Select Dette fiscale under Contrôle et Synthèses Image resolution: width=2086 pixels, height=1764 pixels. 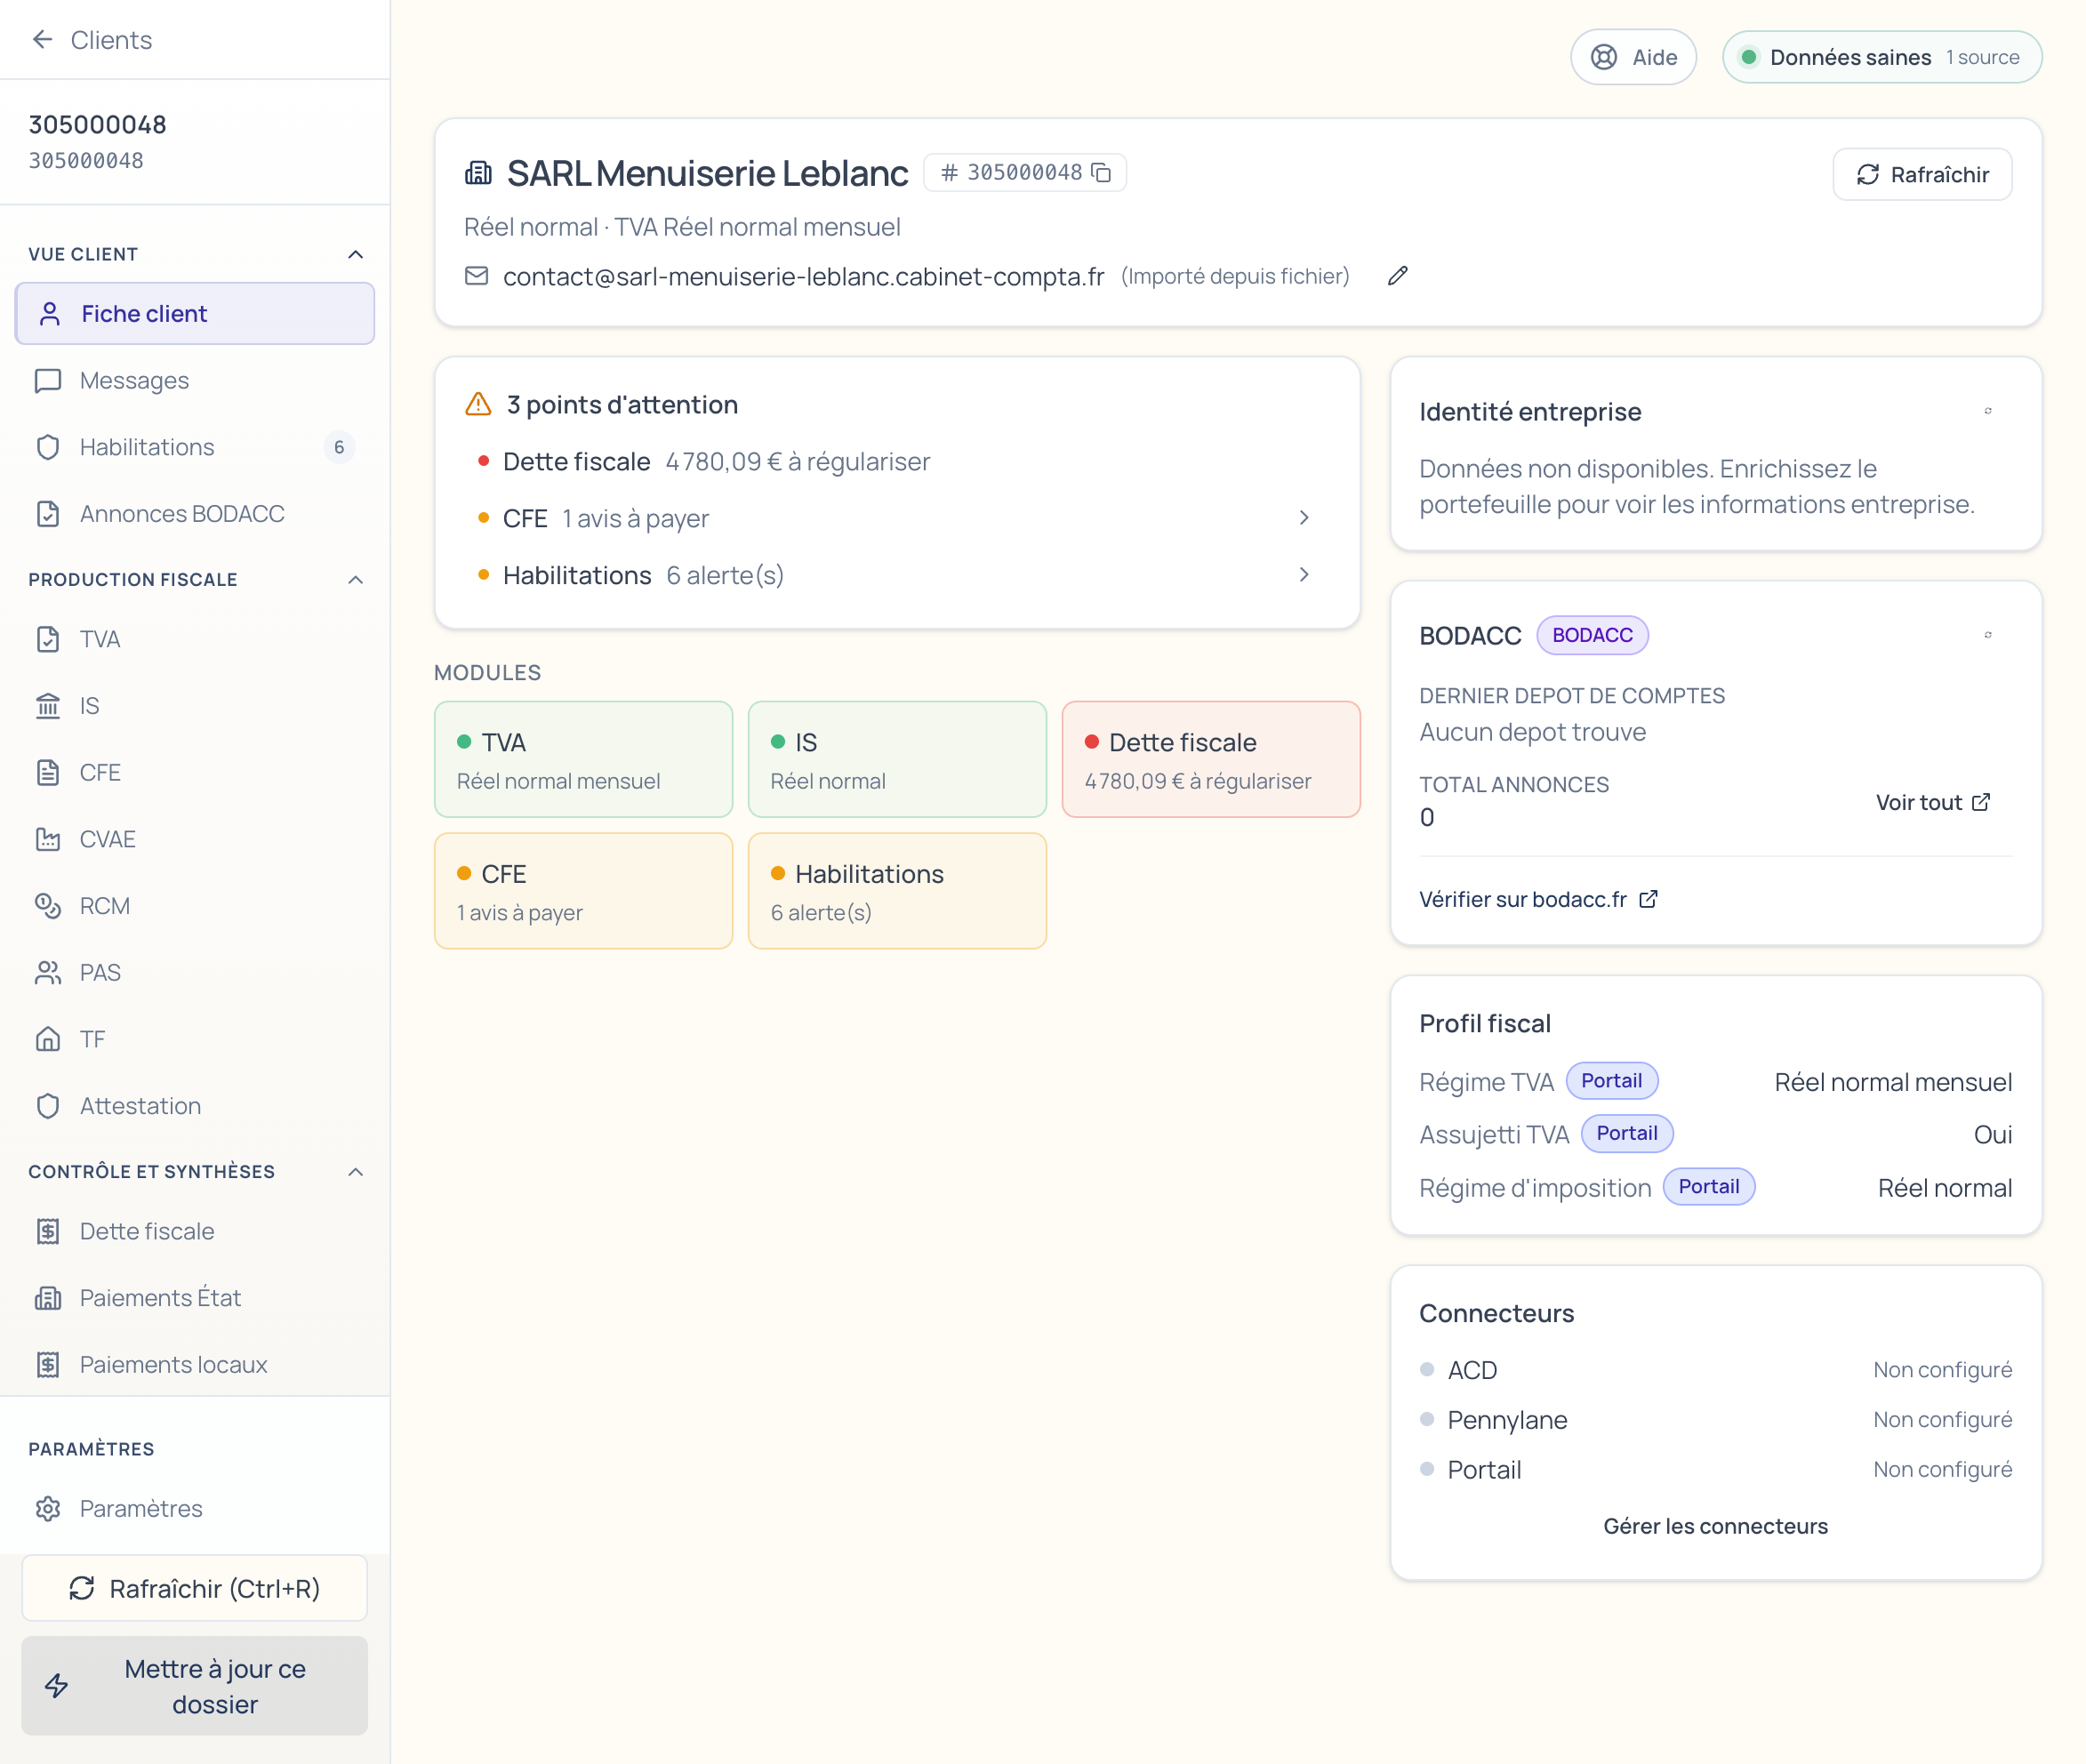[146, 1231]
